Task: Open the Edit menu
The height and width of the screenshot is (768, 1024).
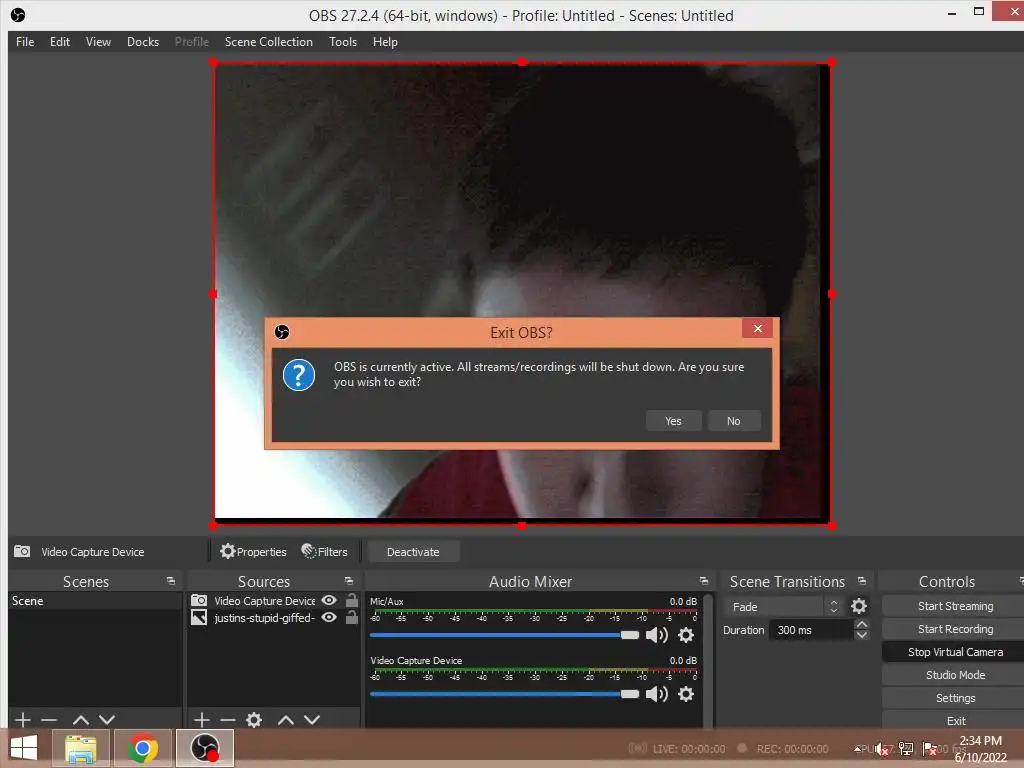Action: point(59,42)
